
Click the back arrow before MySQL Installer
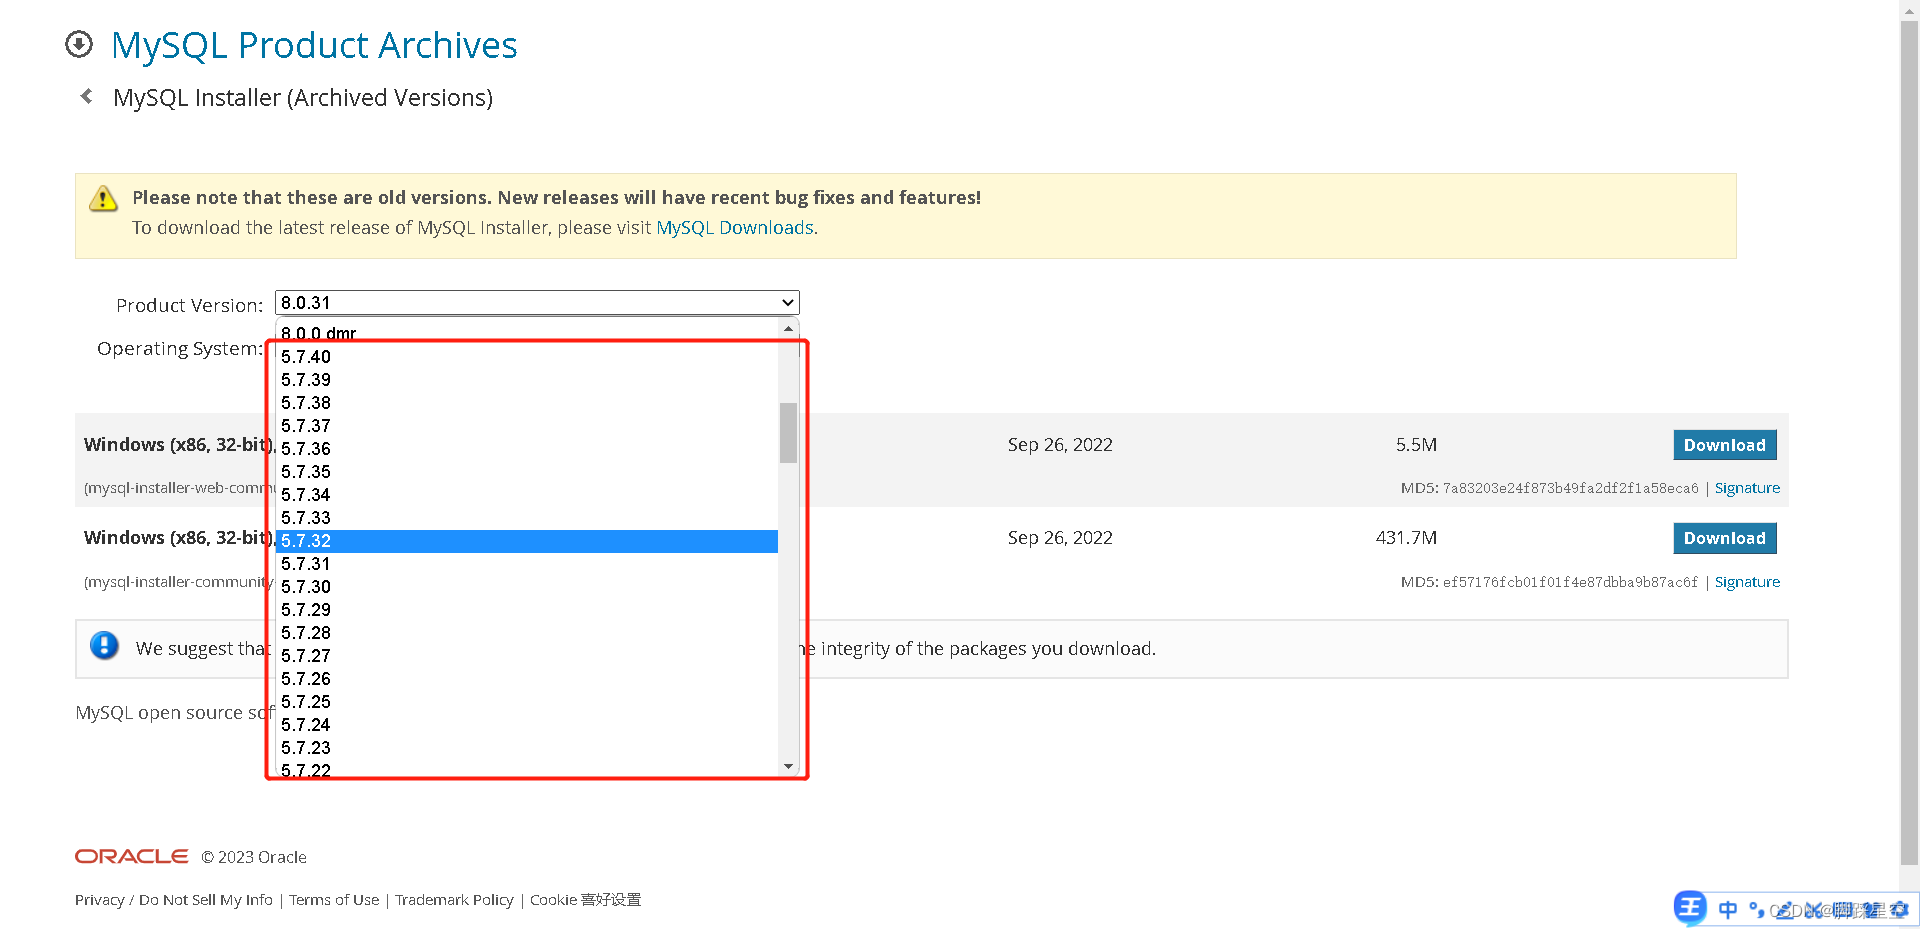(87, 96)
